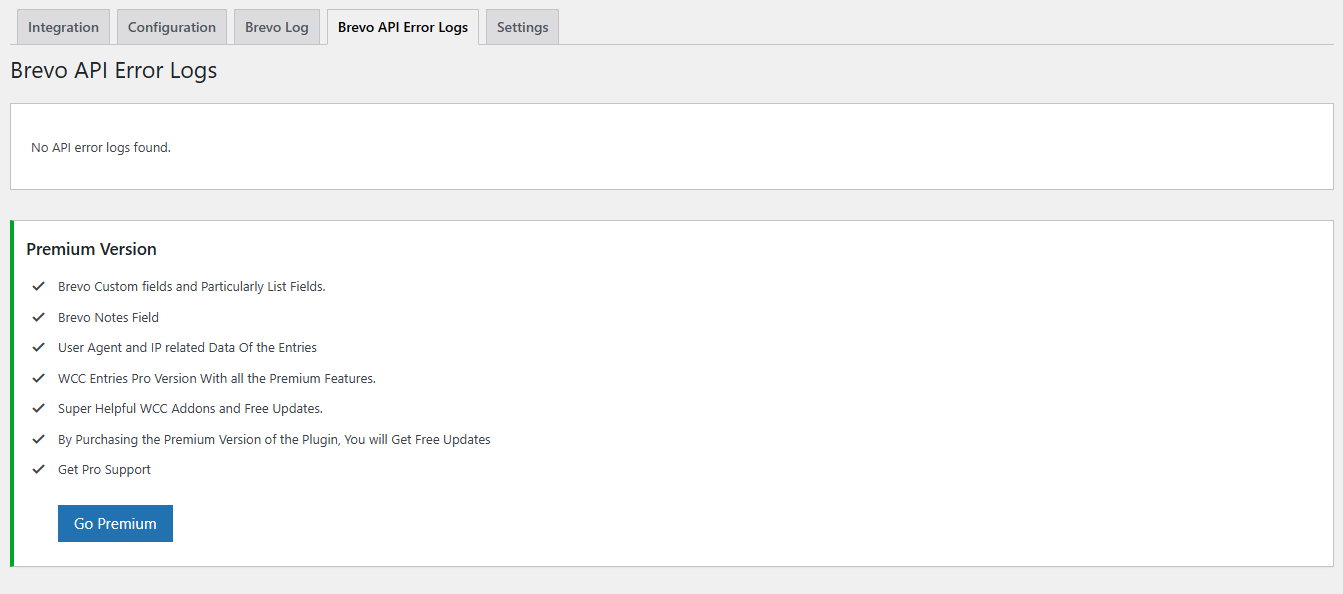The image size is (1343, 594).
Task: Click checkmark next to WCC Entries Pro Version
Action: pos(39,378)
